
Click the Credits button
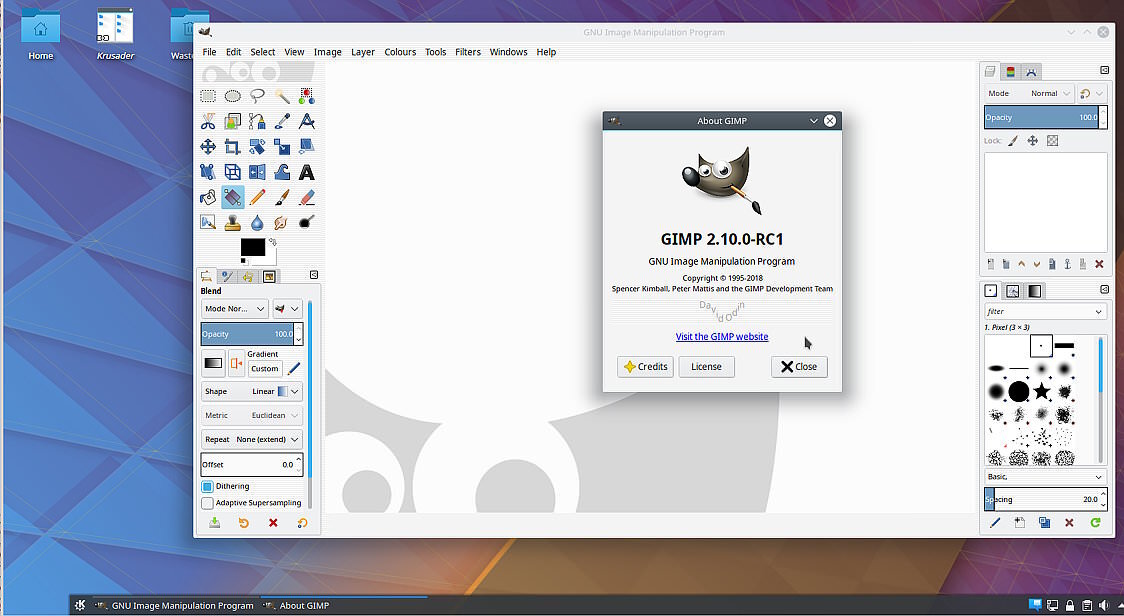645,366
